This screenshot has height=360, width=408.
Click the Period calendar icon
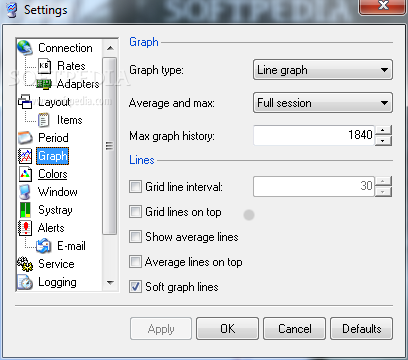(25, 138)
